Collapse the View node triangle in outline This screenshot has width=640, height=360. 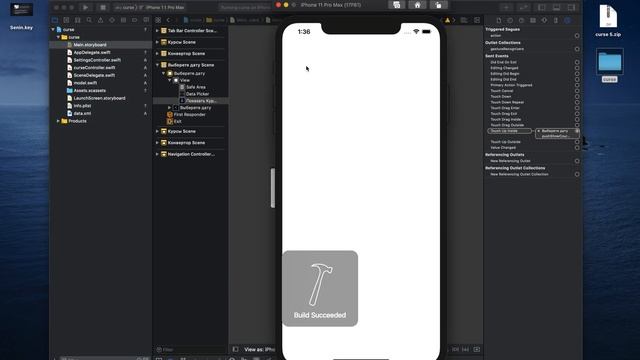[169, 80]
